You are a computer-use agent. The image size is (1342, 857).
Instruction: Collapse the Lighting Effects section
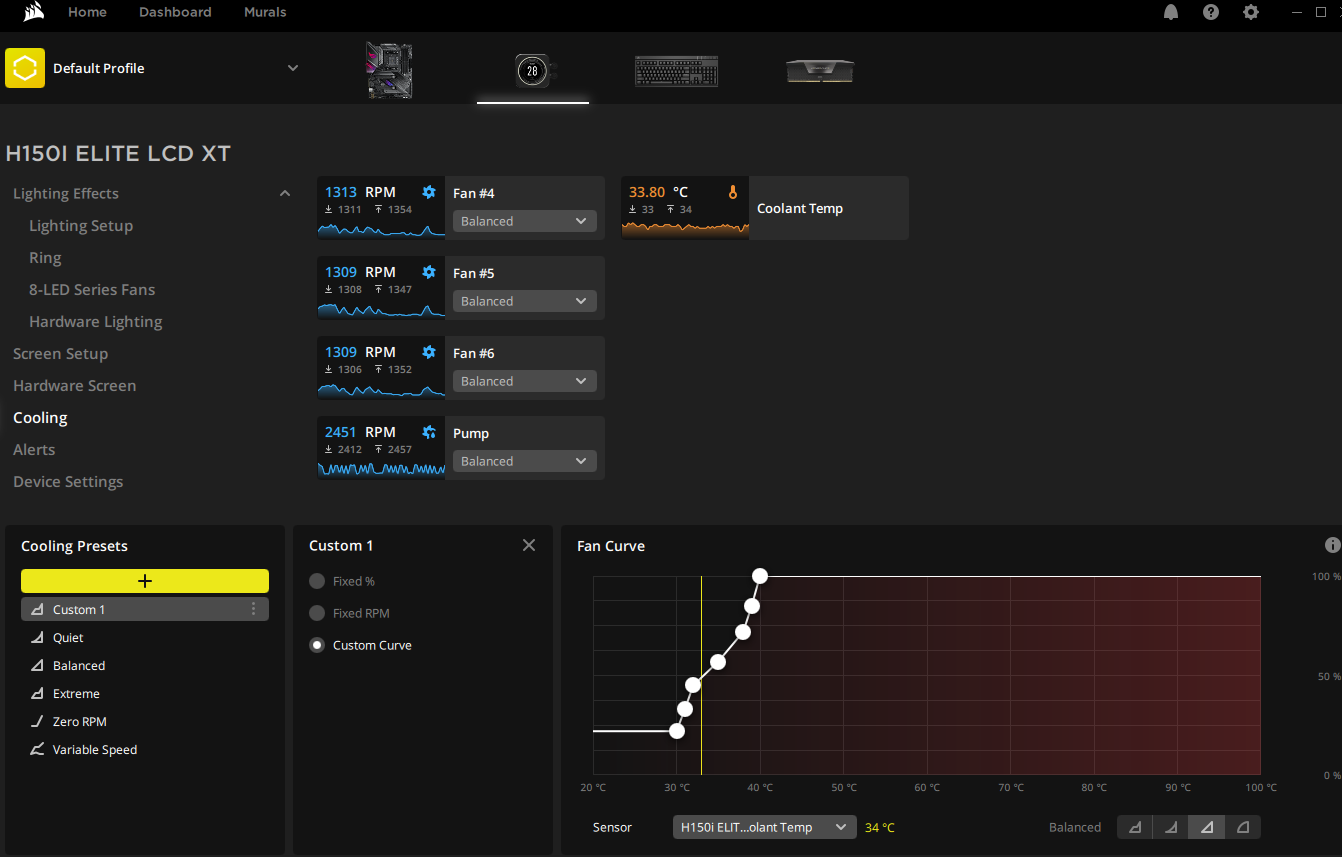point(285,193)
